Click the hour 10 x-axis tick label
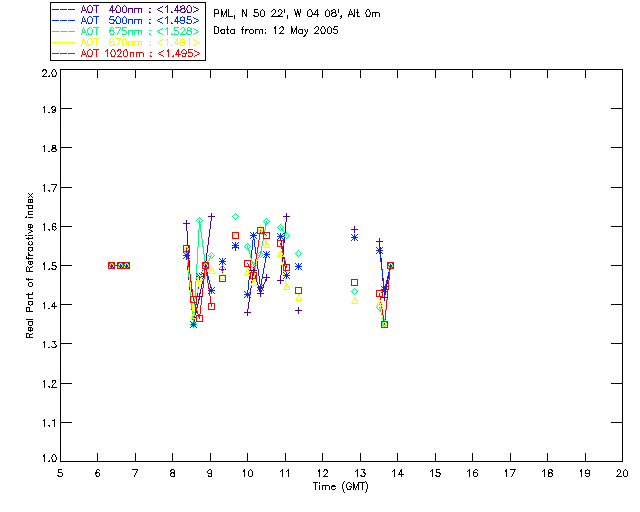Image resolution: width=640 pixels, height=512 pixels. pyautogui.click(x=247, y=473)
